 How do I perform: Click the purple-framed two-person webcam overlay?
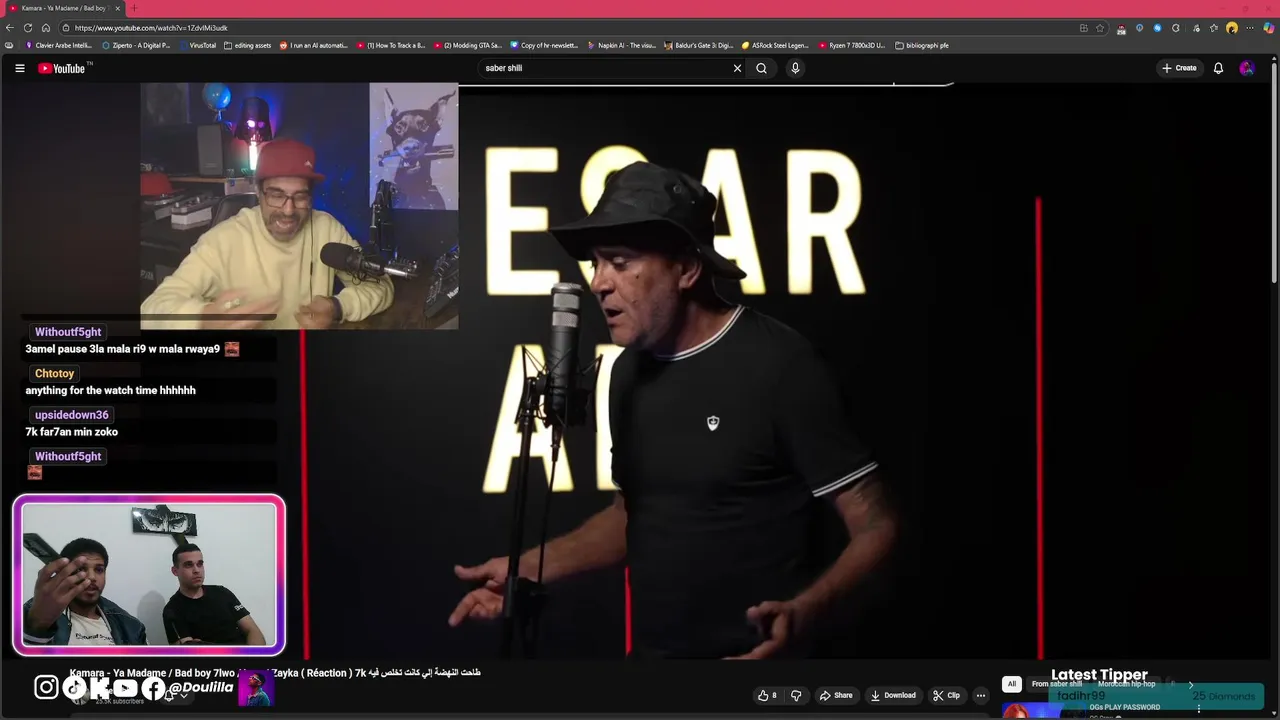point(149,575)
